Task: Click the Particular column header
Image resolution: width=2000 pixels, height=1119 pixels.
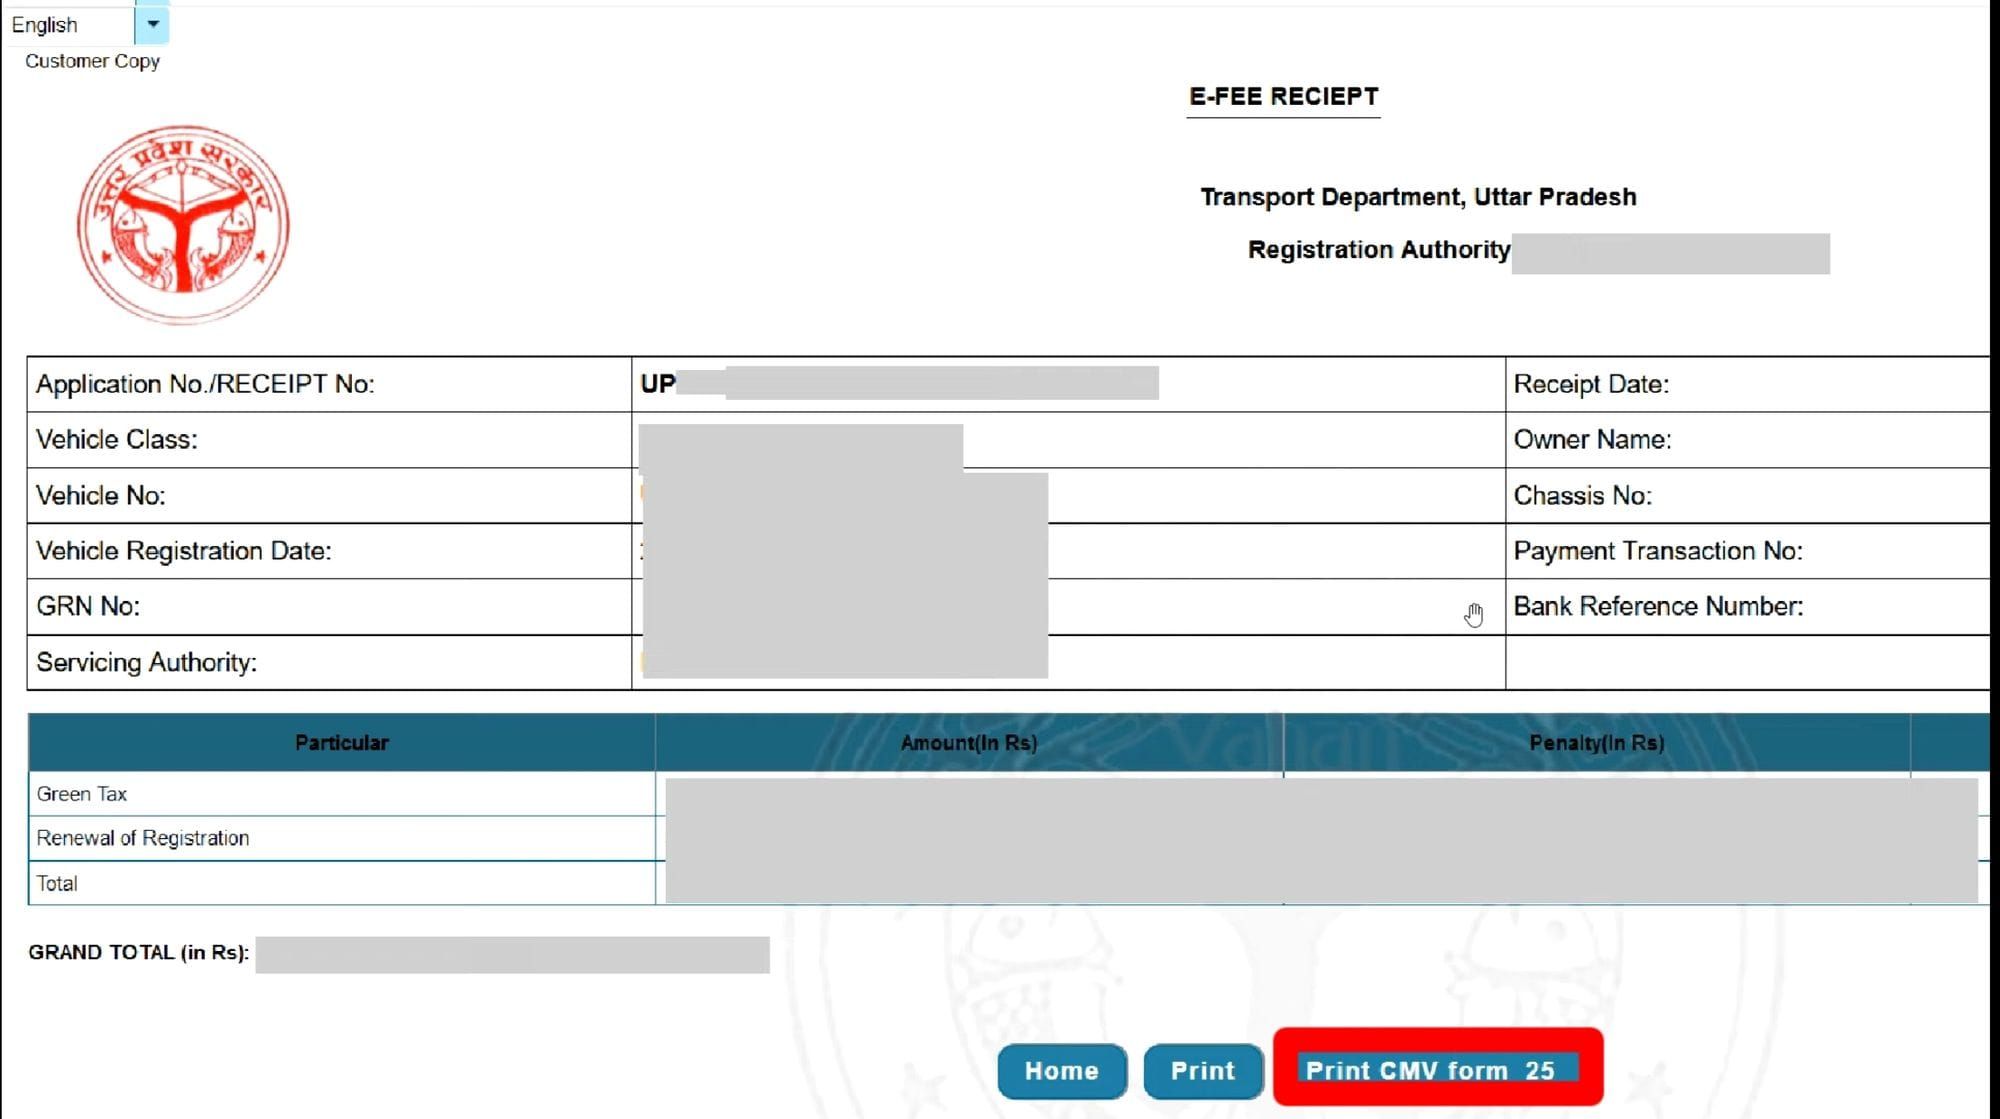Action: click(341, 743)
